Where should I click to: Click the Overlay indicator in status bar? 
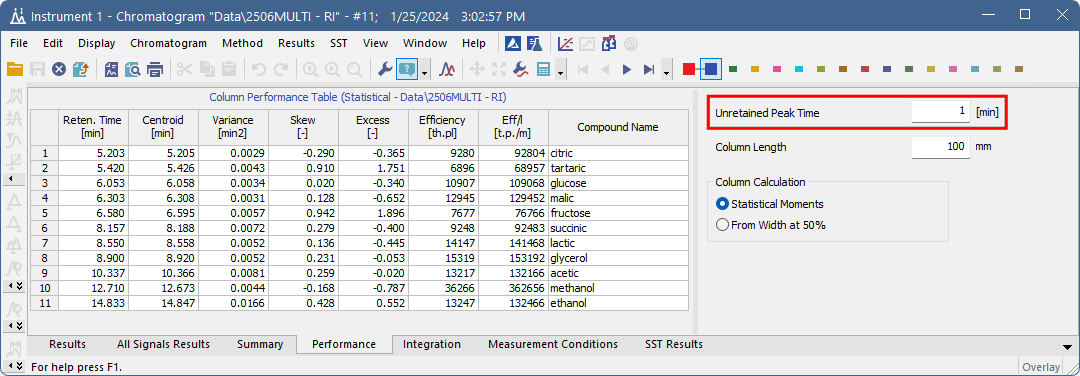click(x=1041, y=367)
